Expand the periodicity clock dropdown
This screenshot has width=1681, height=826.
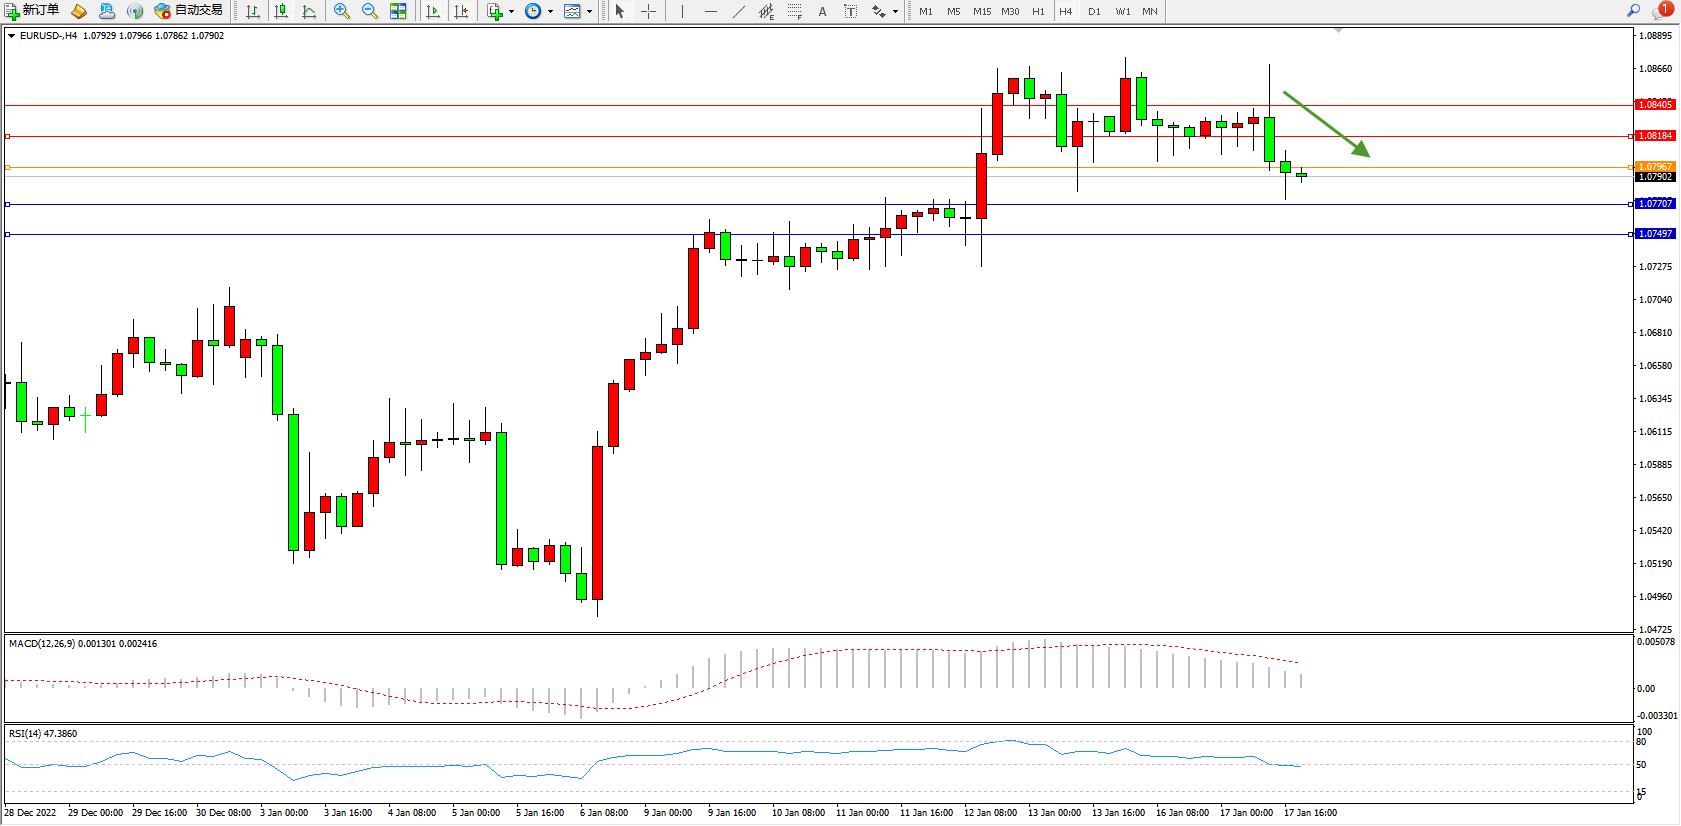tap(550, 12)
